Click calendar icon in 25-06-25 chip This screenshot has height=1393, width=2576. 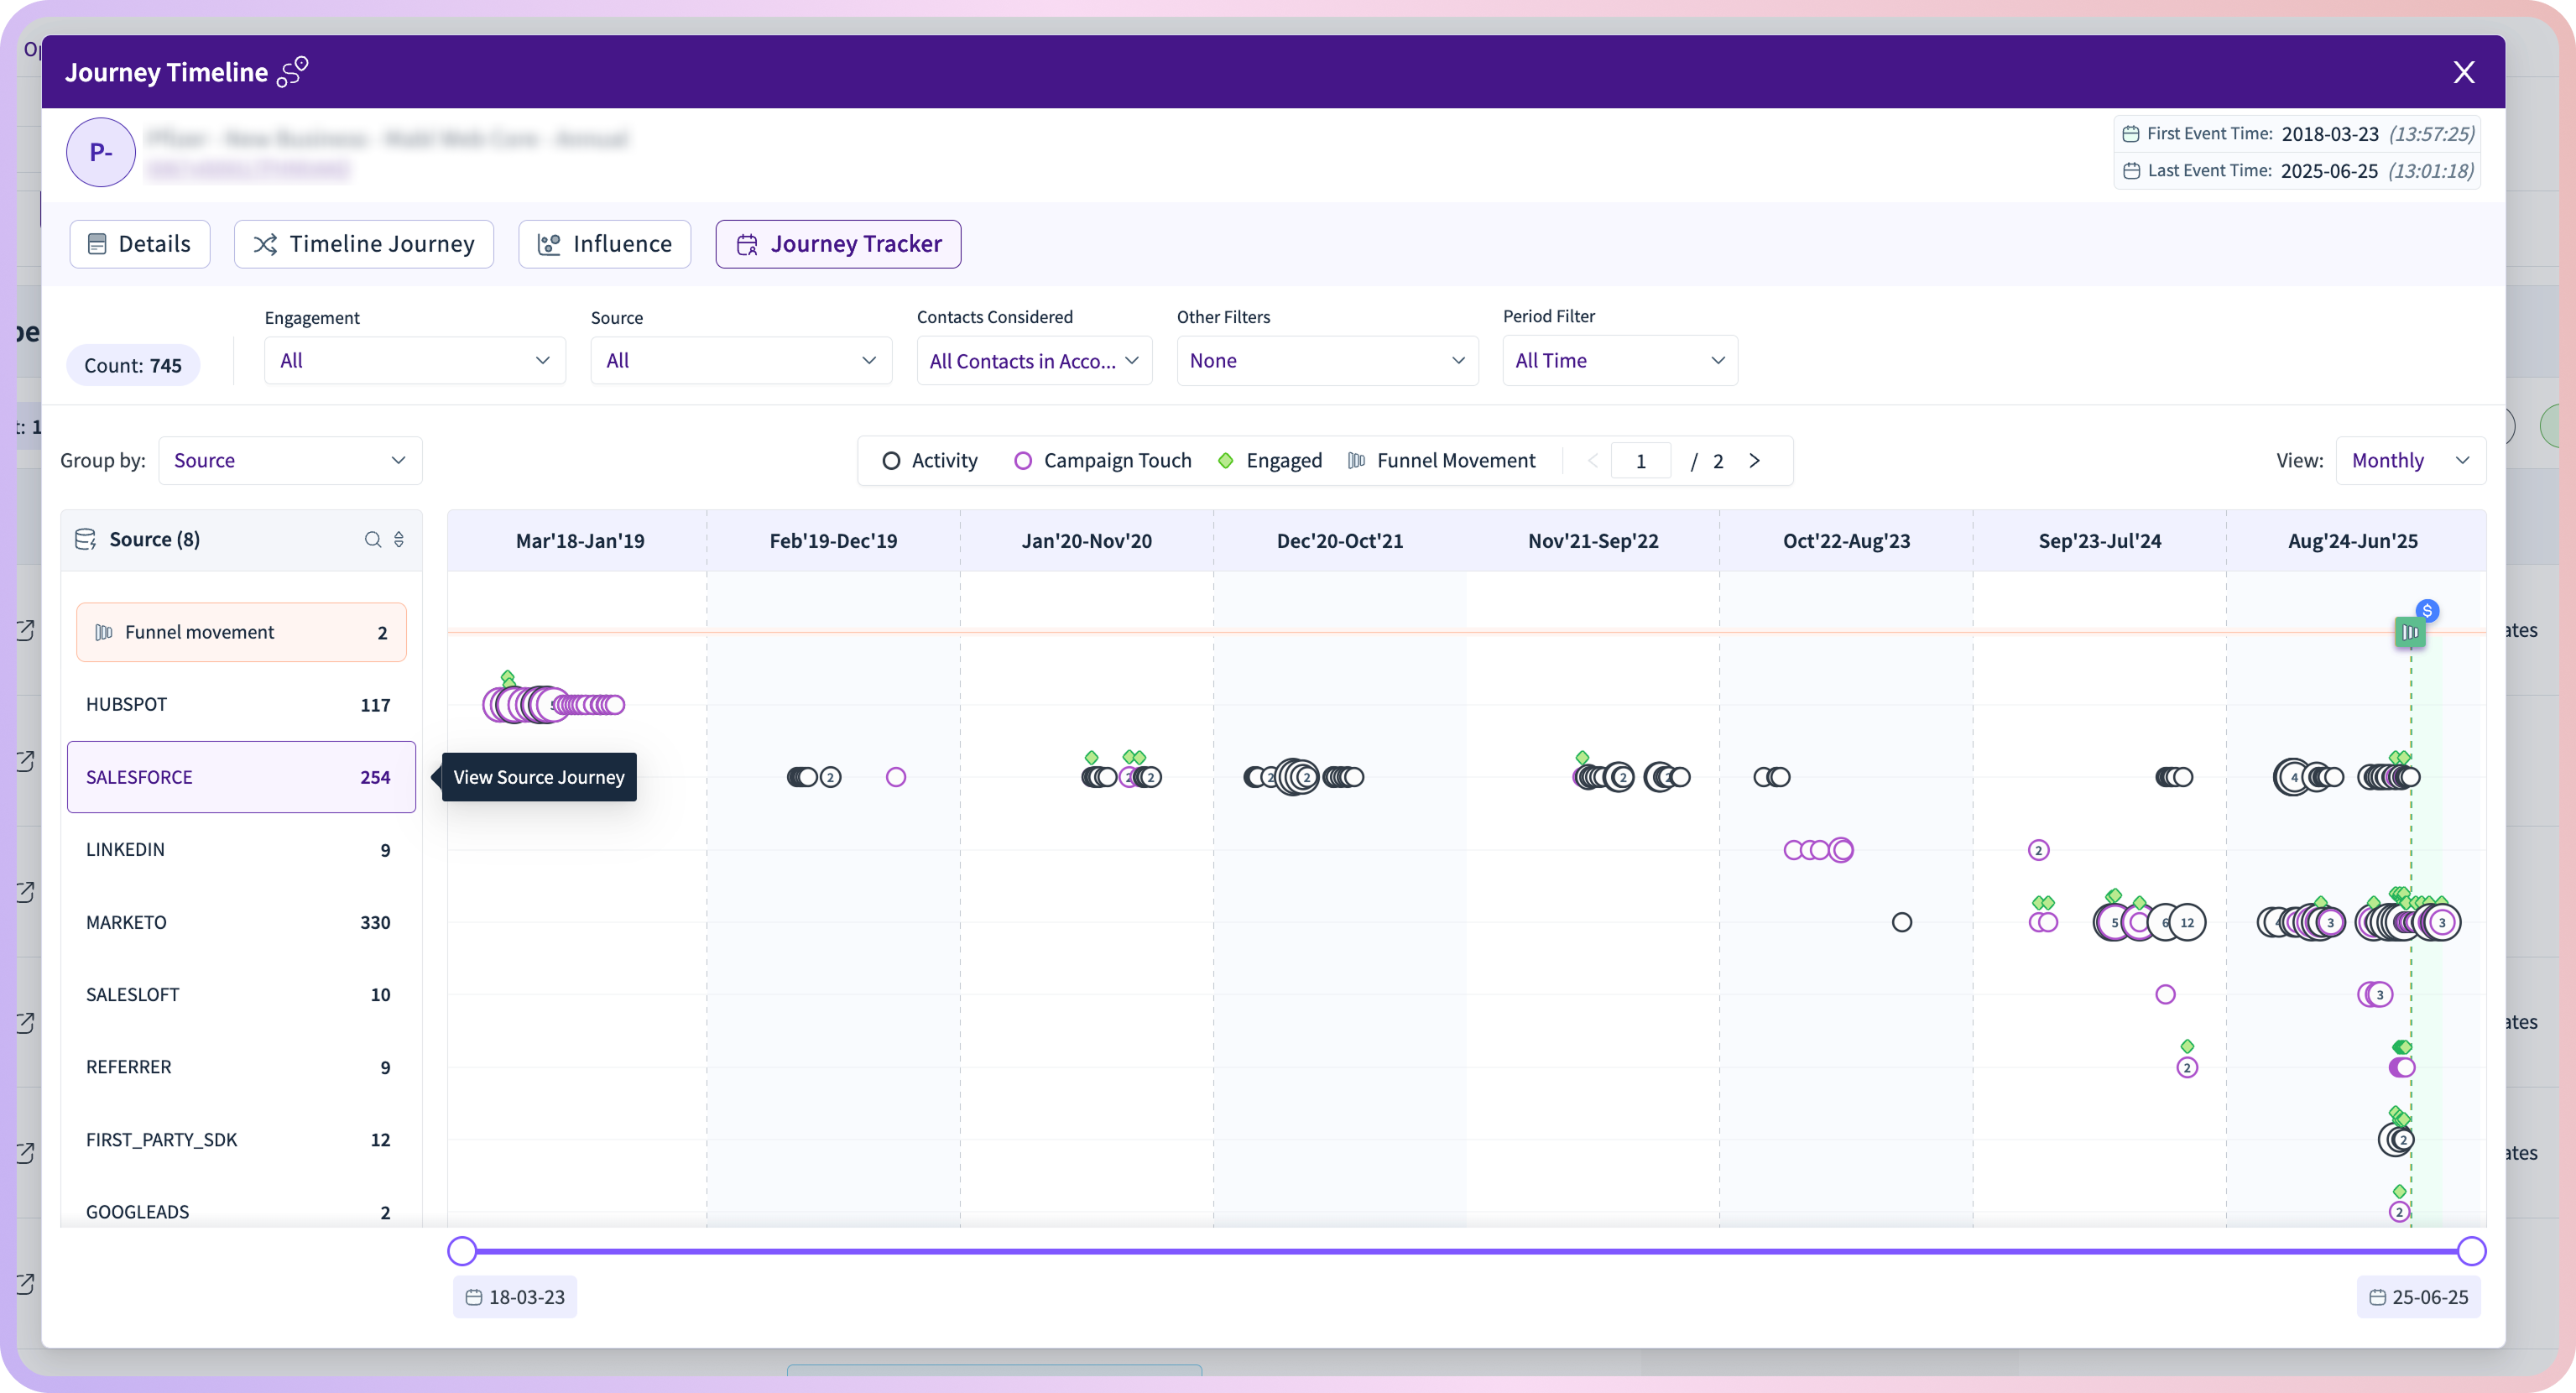(x=2378, y=1297)
